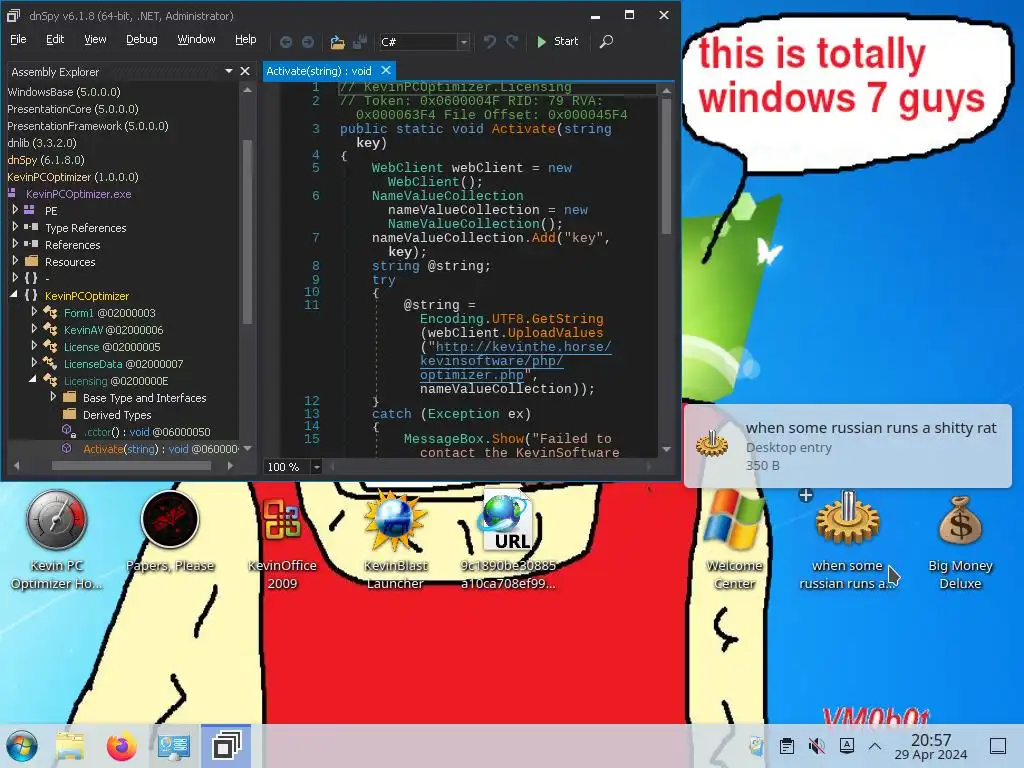The height and width of the screenshot is (768, 1024).
Task: Click the Assembly Explorer horizontal scrollbar thumb
Action: point(131,466)
